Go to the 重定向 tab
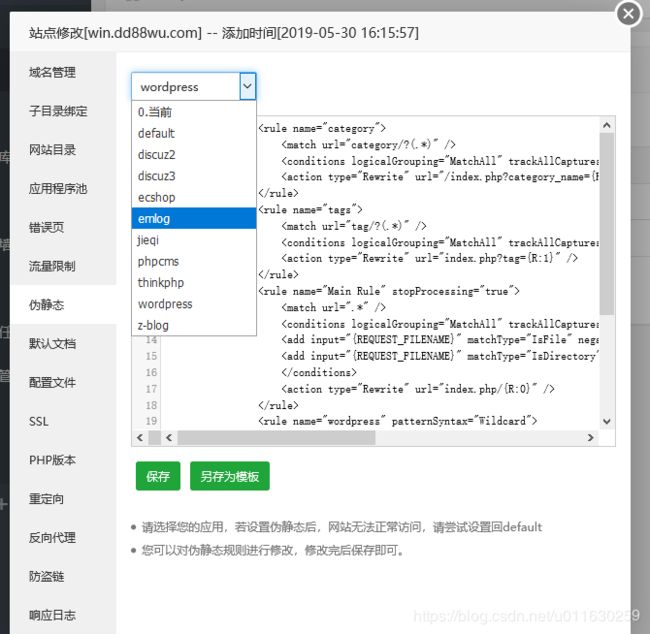 [x=63, y=499]
